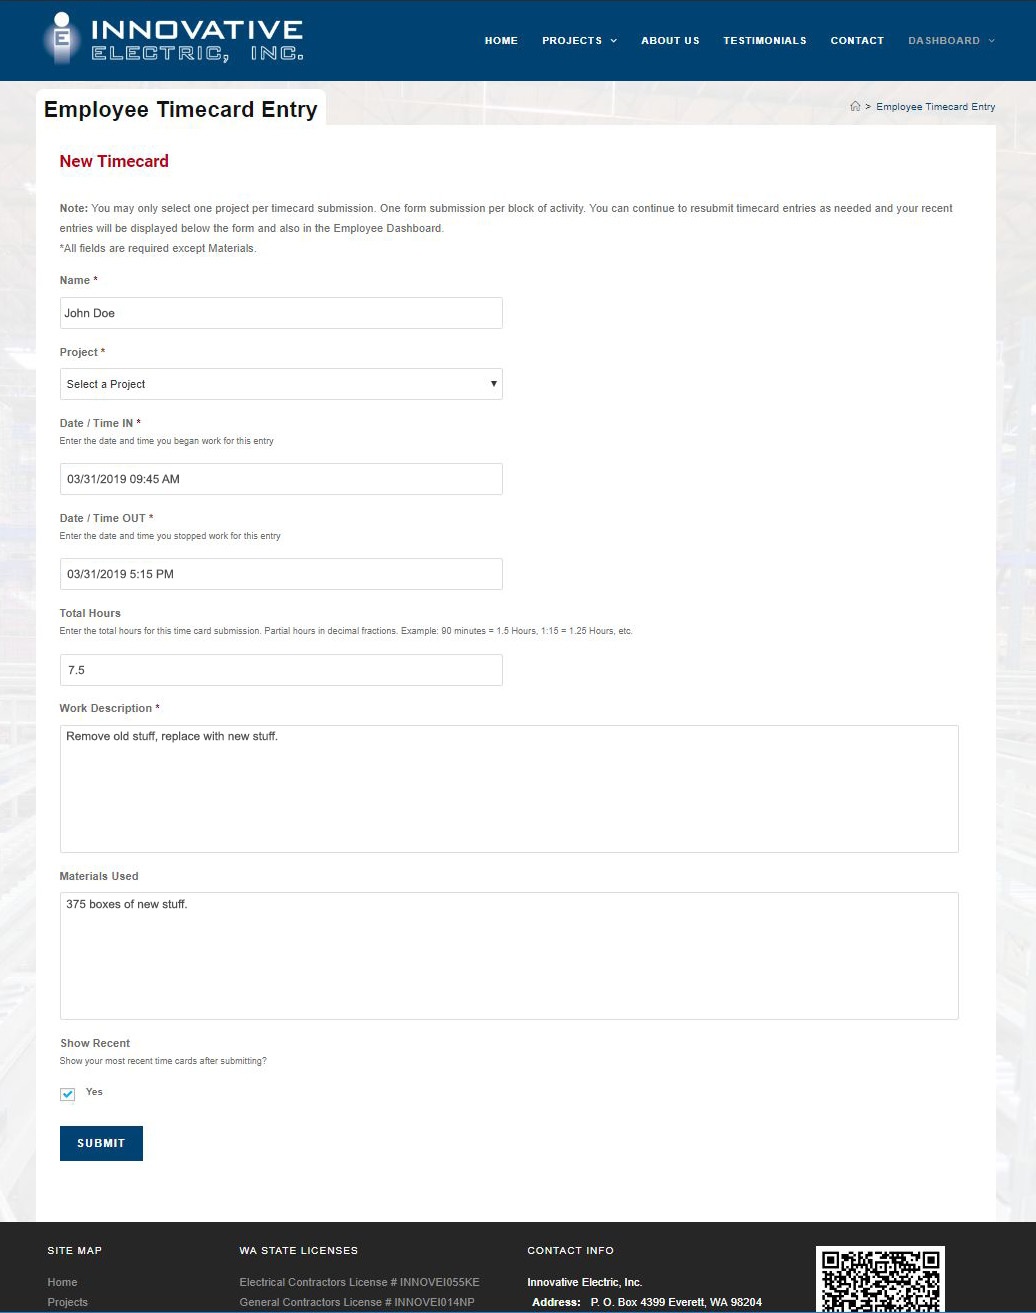Click the Name field containing John Doe
The height and width of the screenshot is (1313, 1036).
coord(281,313)
